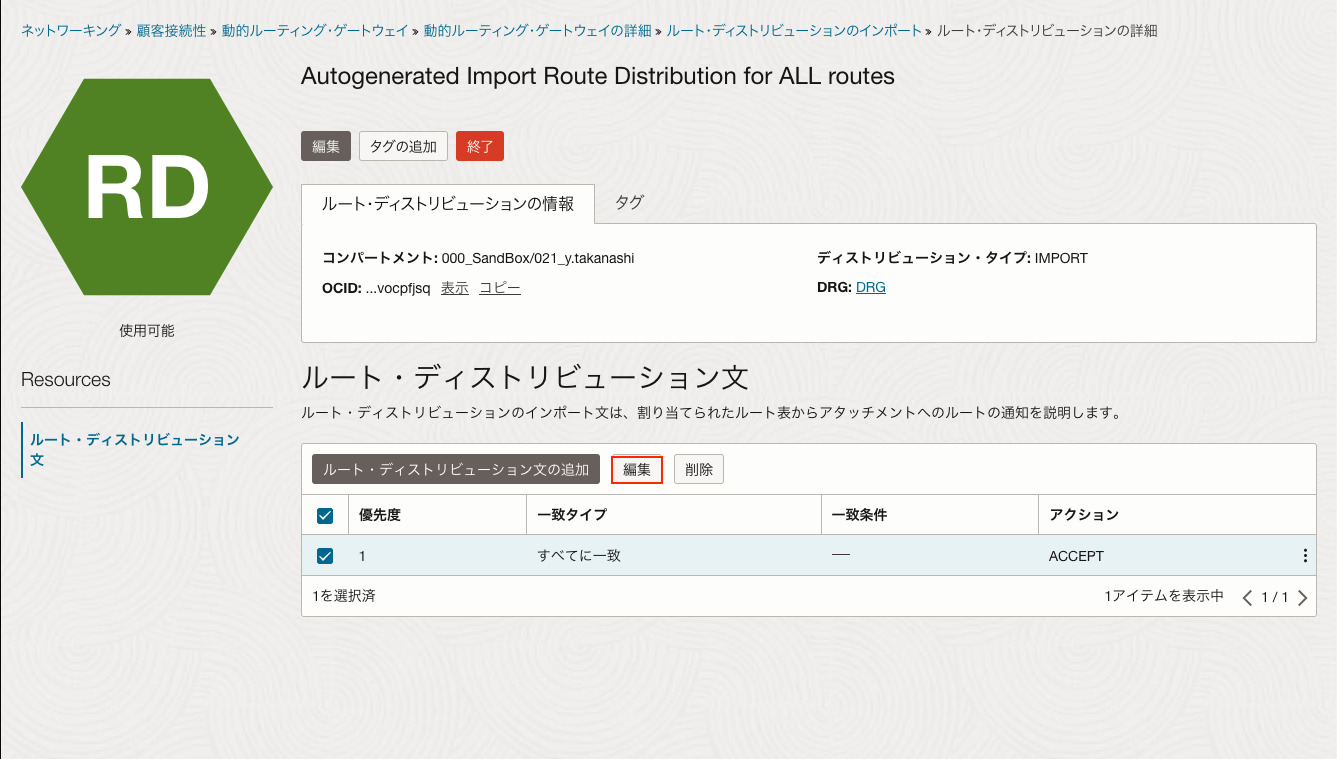Show full OCID via 表示 link
The image size is (1337, 759).
454,287
